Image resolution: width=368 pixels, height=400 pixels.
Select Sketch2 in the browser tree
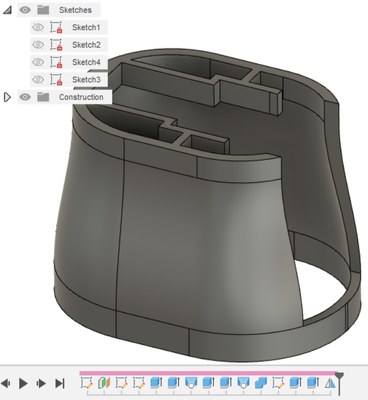[86, 45]
